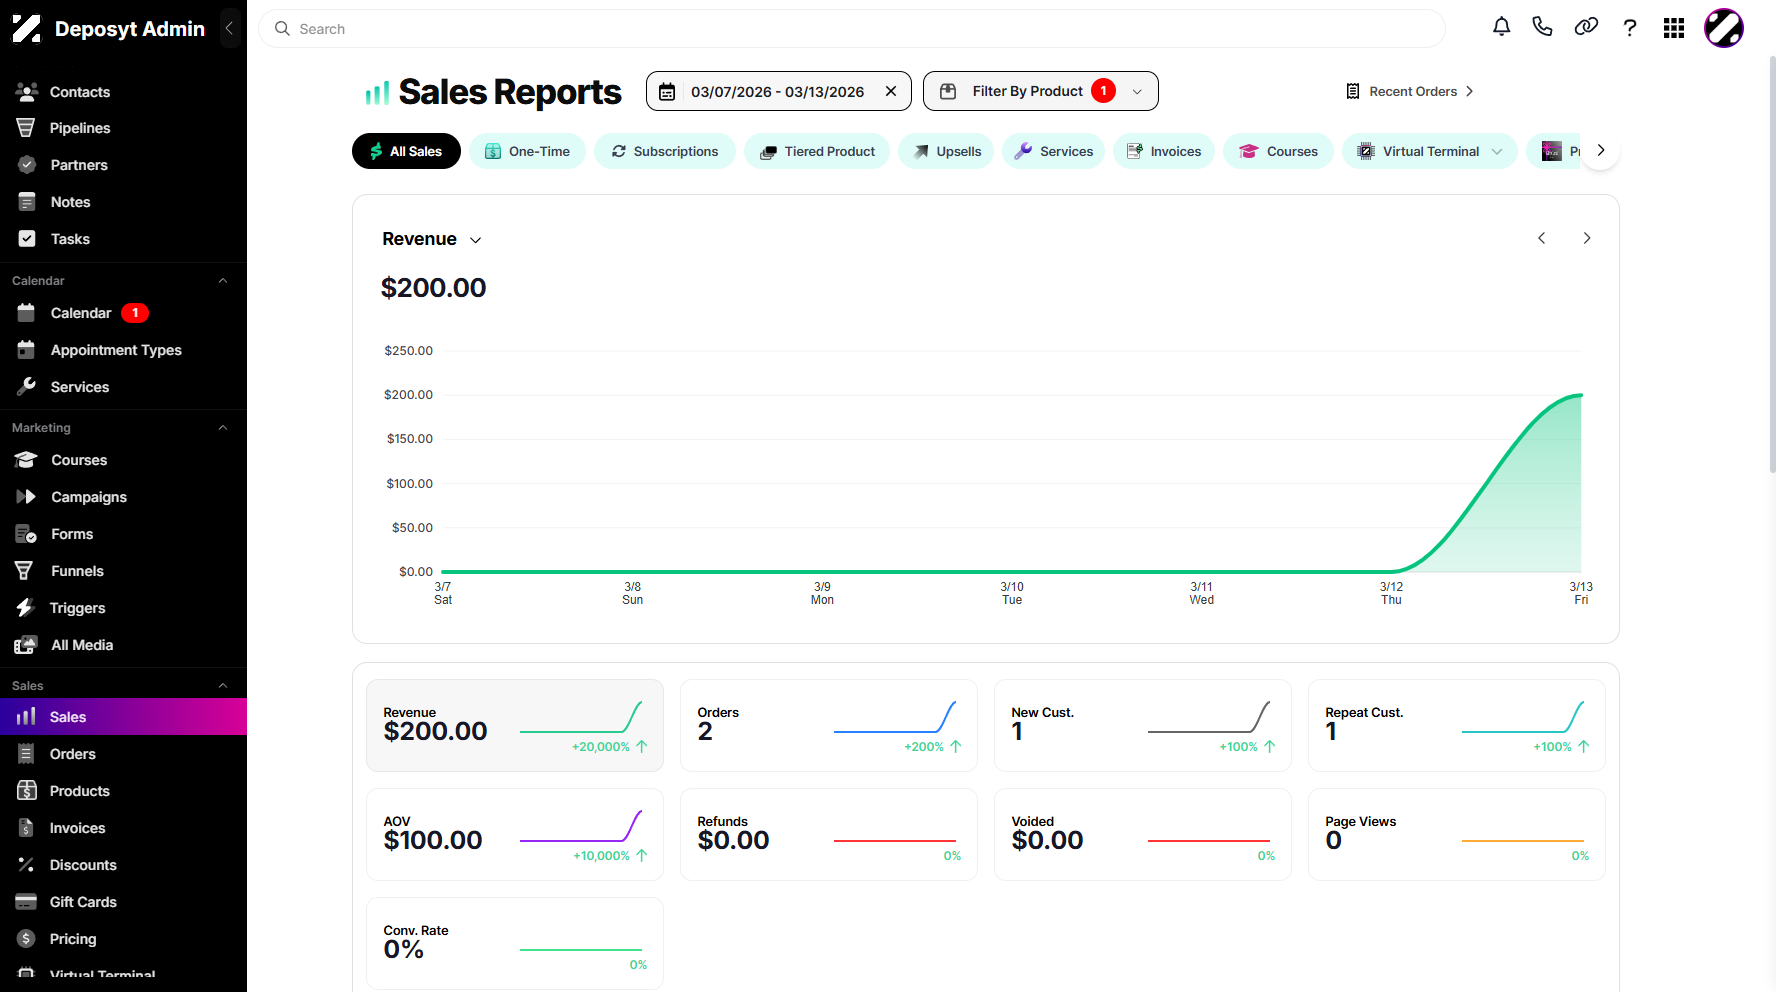
Task: Collapse the Marketing sidebar section
Action: click(223, 428)
